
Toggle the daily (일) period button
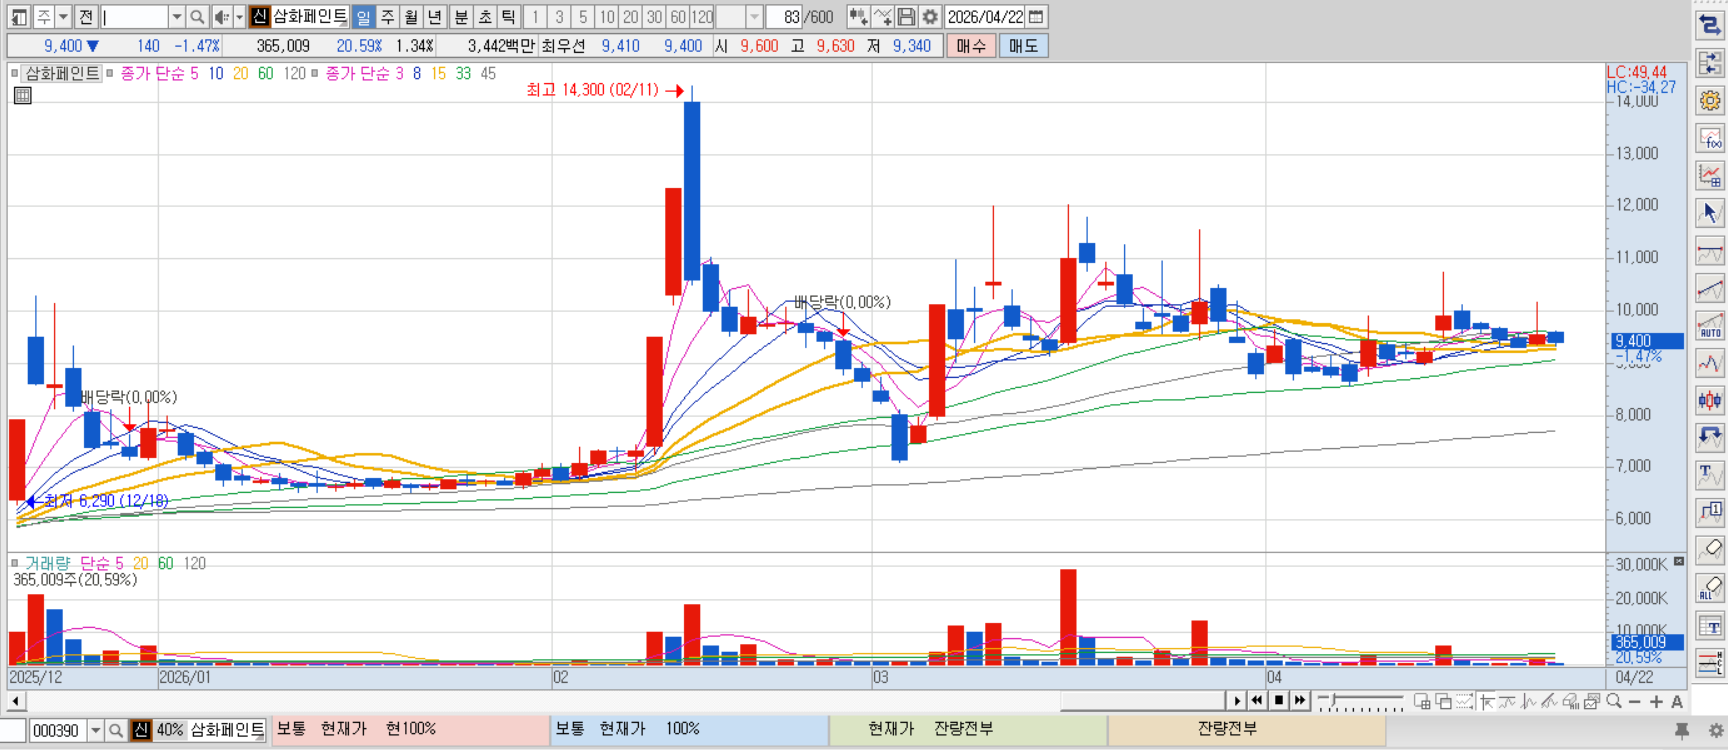363,17
